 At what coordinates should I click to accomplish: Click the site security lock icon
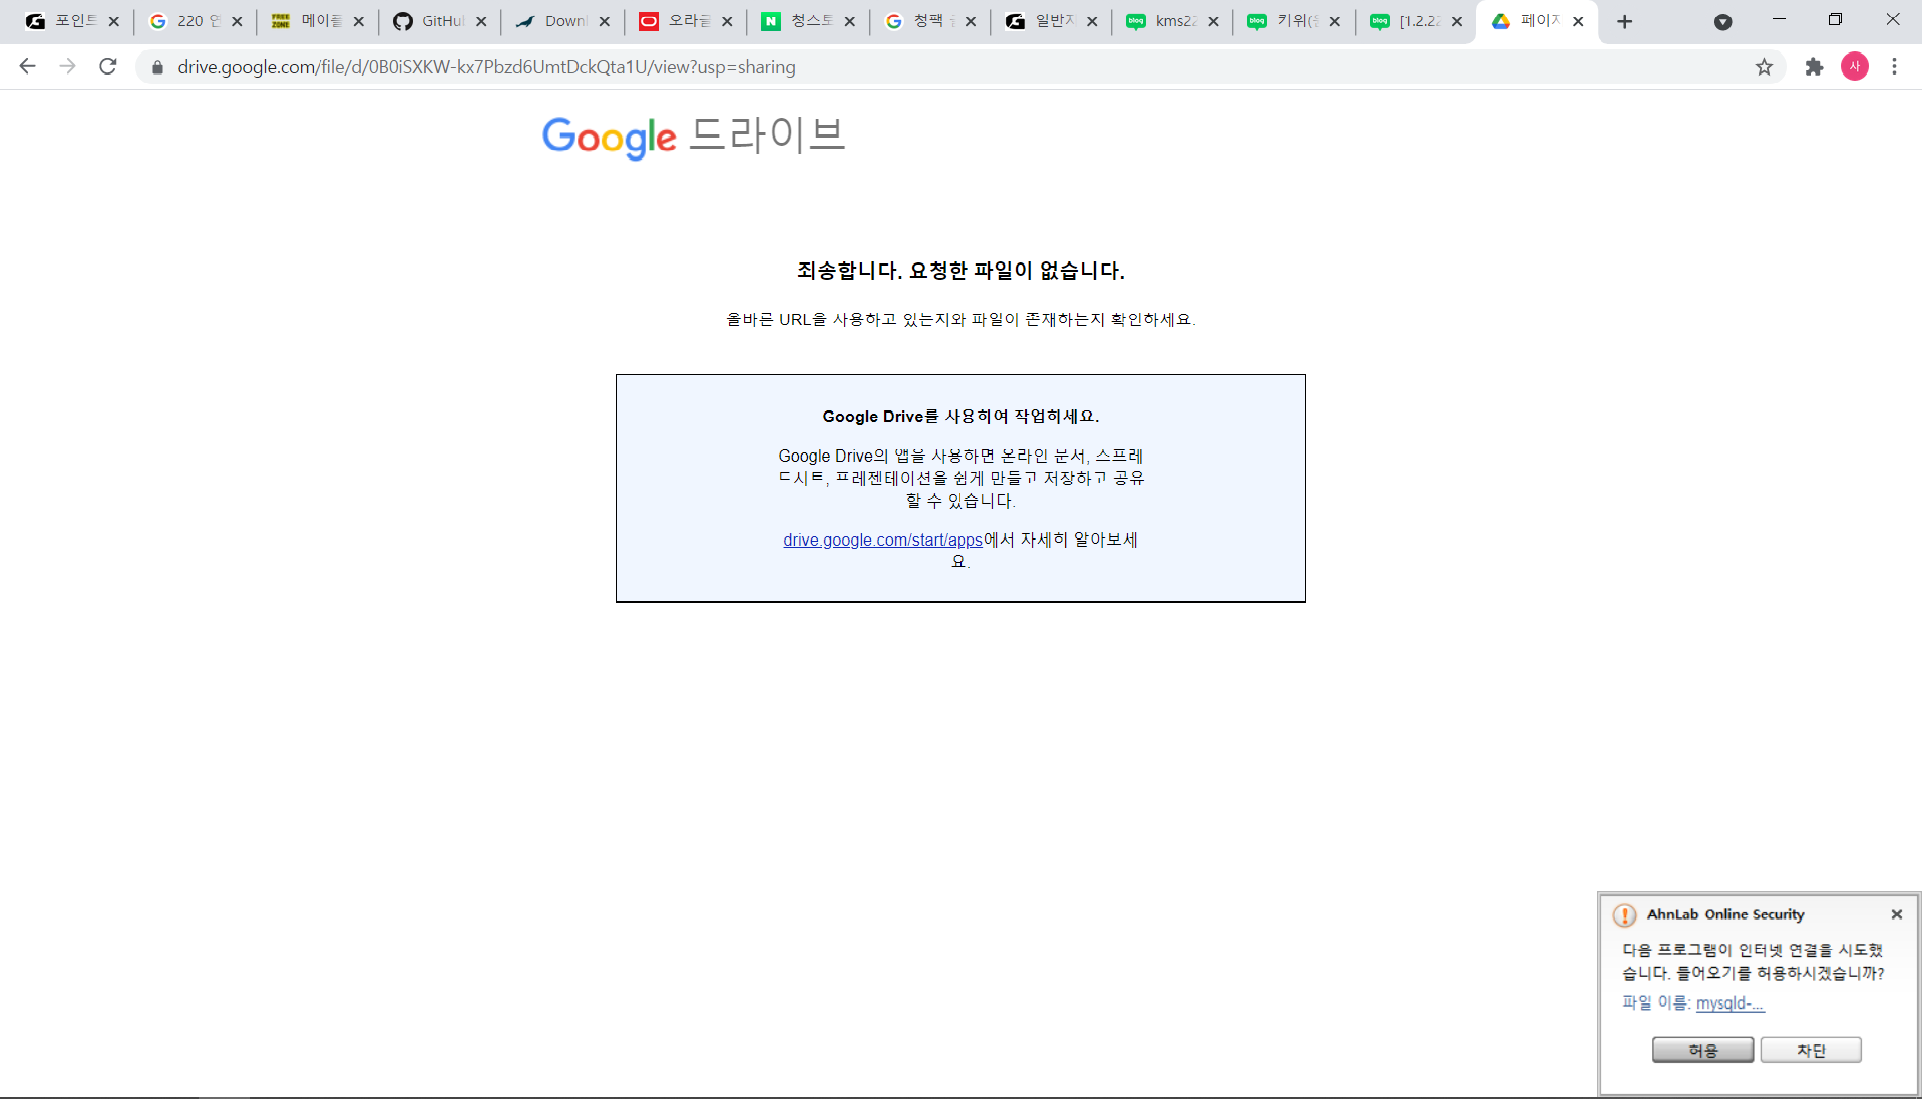157,67
